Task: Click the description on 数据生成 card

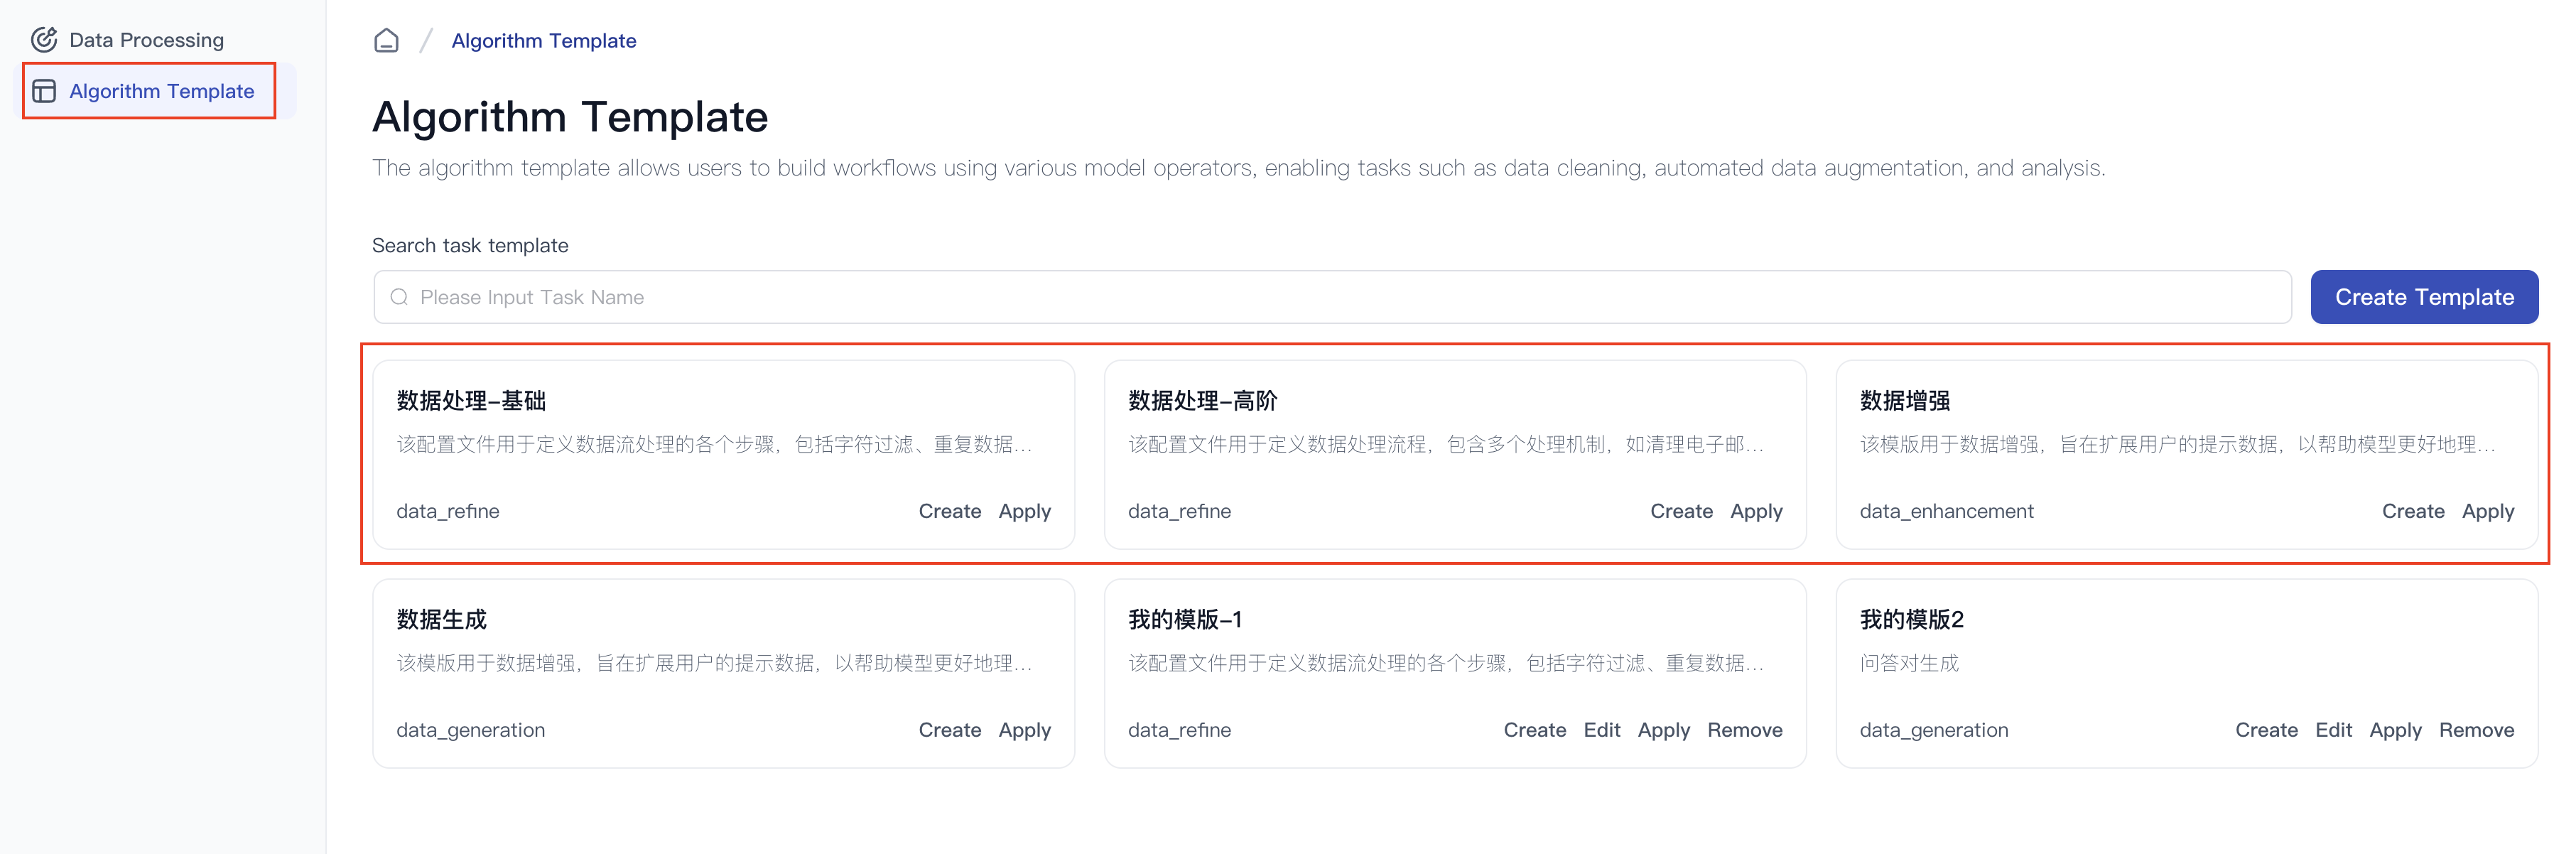Action: point(714,663)
